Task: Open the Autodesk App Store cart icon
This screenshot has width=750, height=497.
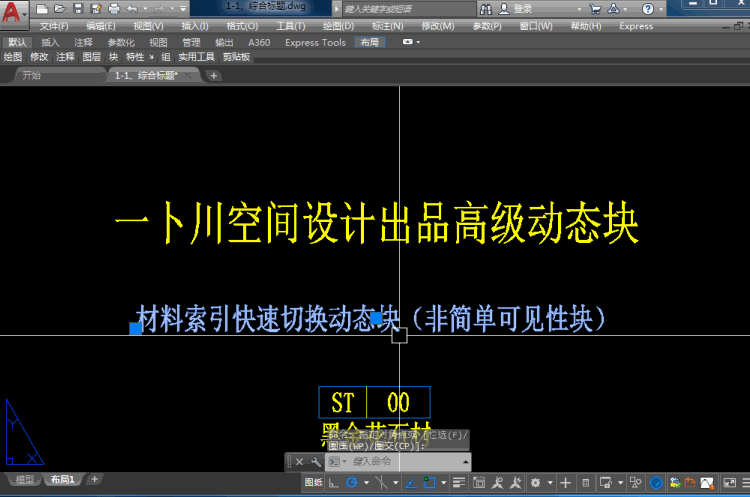Action: (x=595, y=9)
